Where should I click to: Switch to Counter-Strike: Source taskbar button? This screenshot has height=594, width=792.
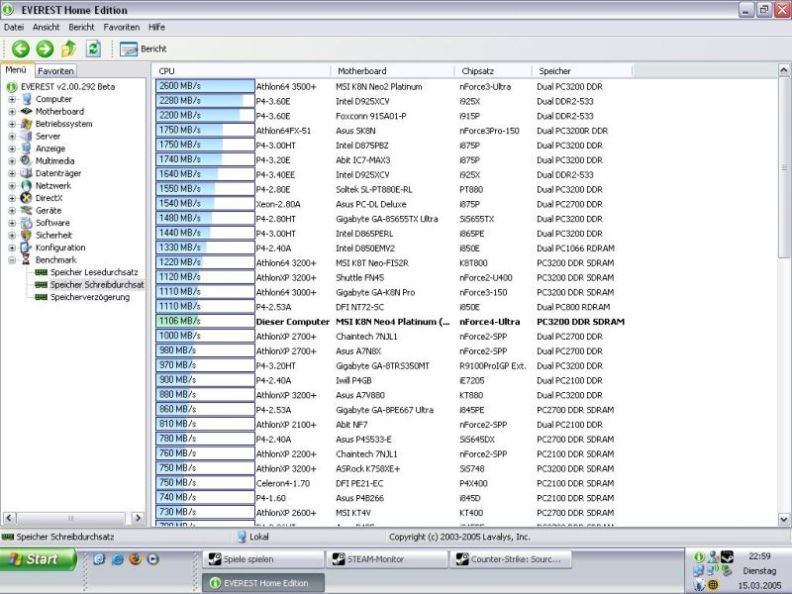[511, 559]
